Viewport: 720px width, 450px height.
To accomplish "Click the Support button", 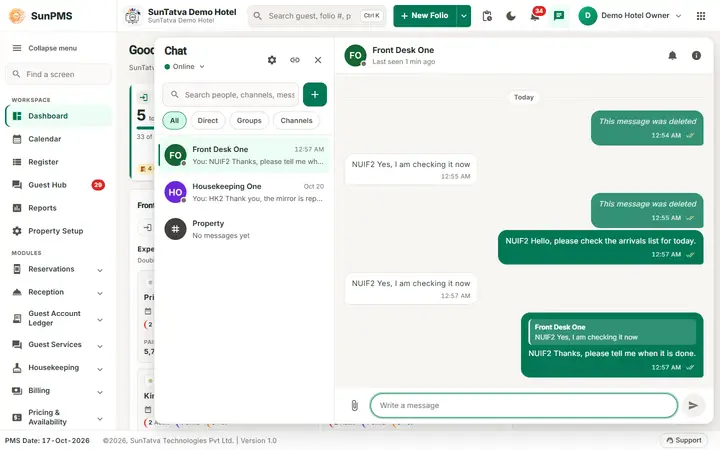I will pos(684,440).
